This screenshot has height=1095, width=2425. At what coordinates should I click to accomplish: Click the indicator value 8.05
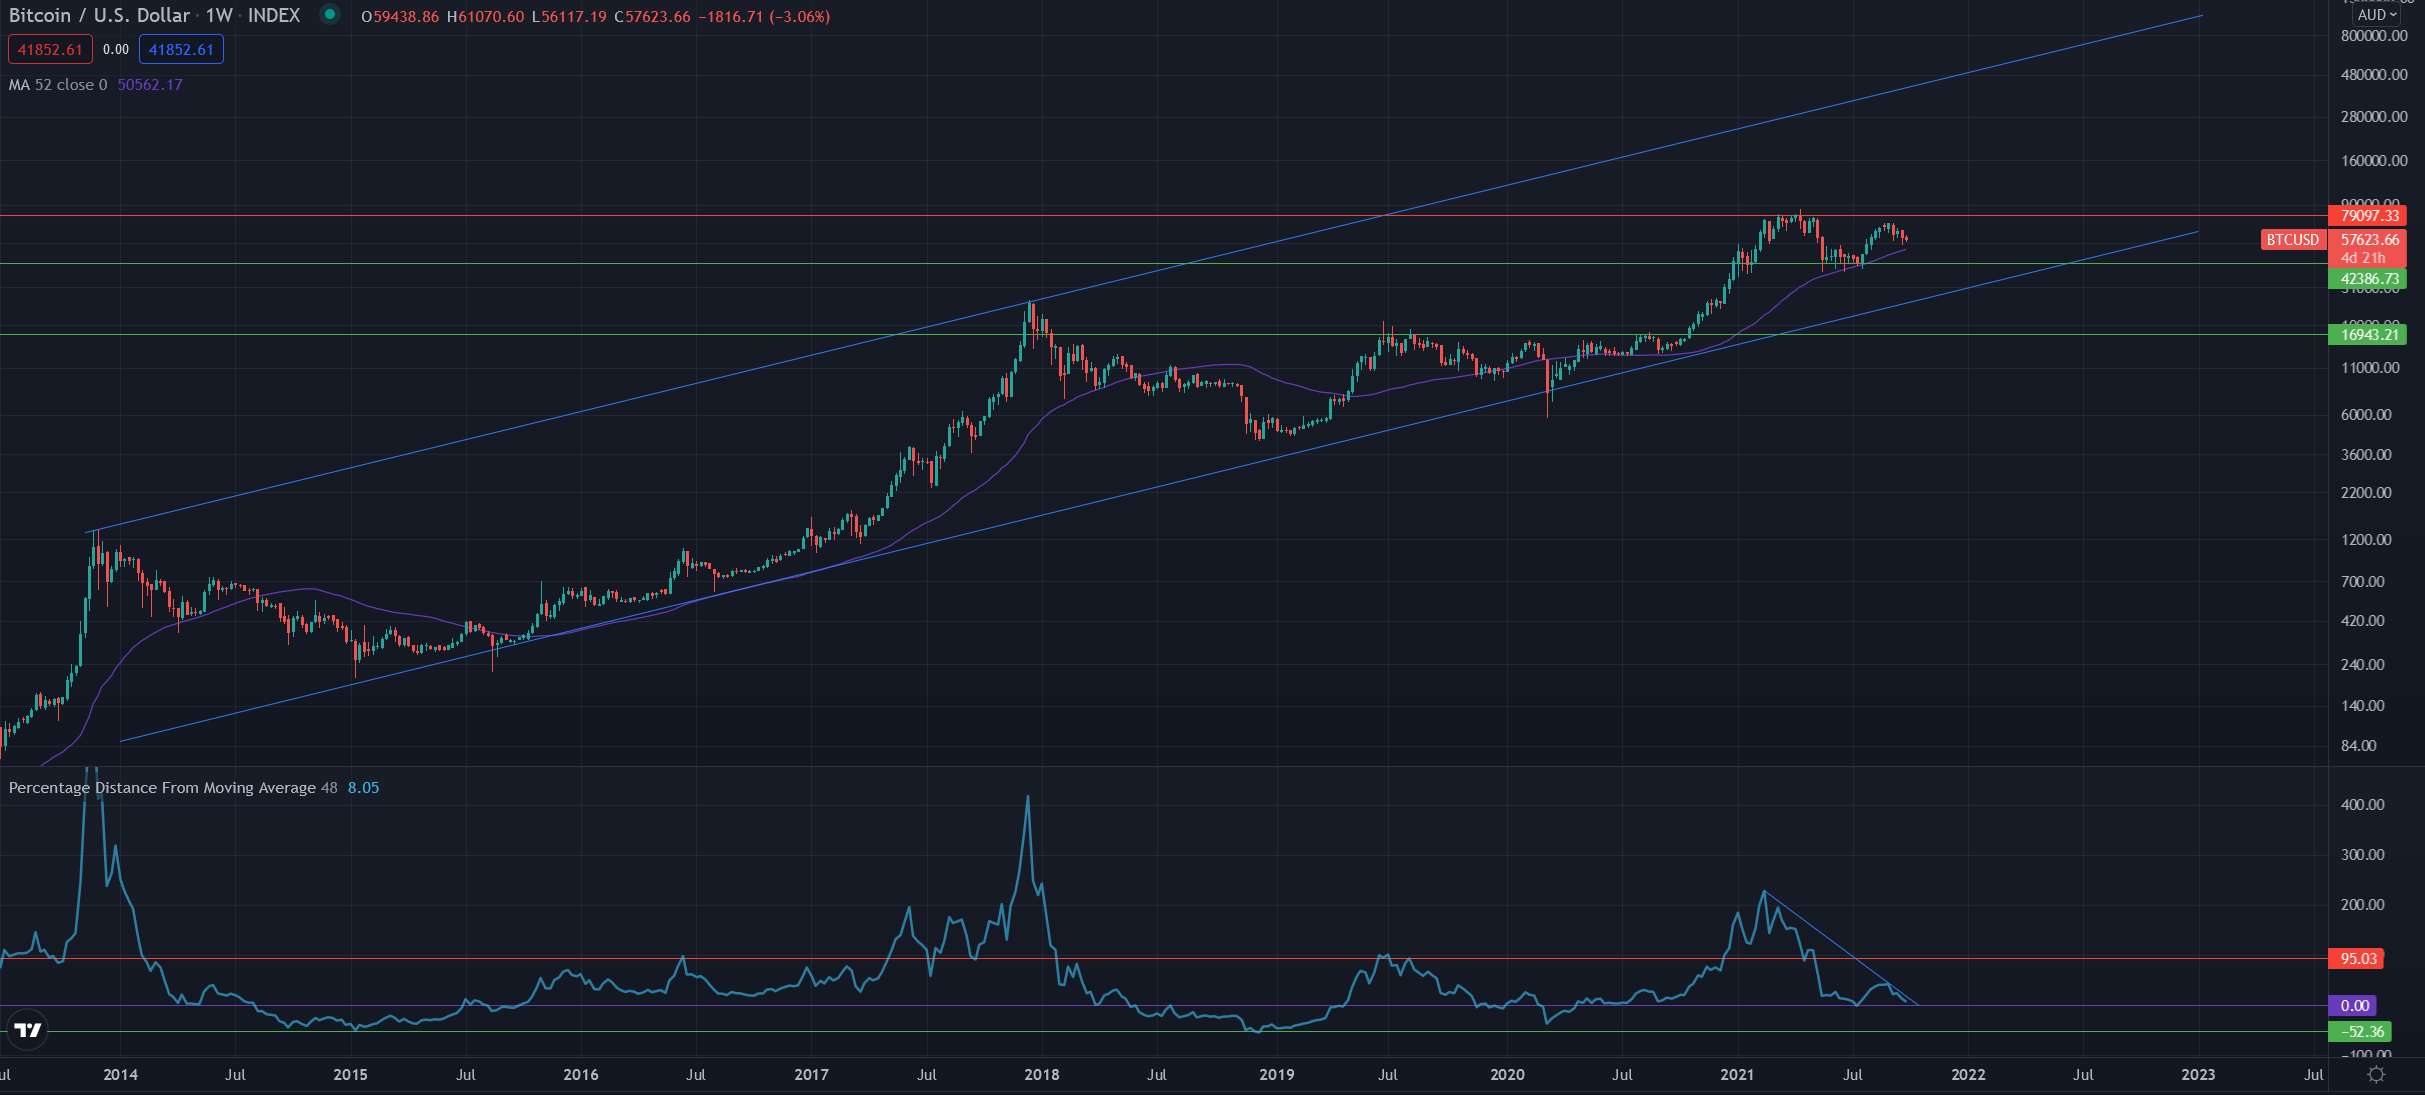tap(363, 788)
